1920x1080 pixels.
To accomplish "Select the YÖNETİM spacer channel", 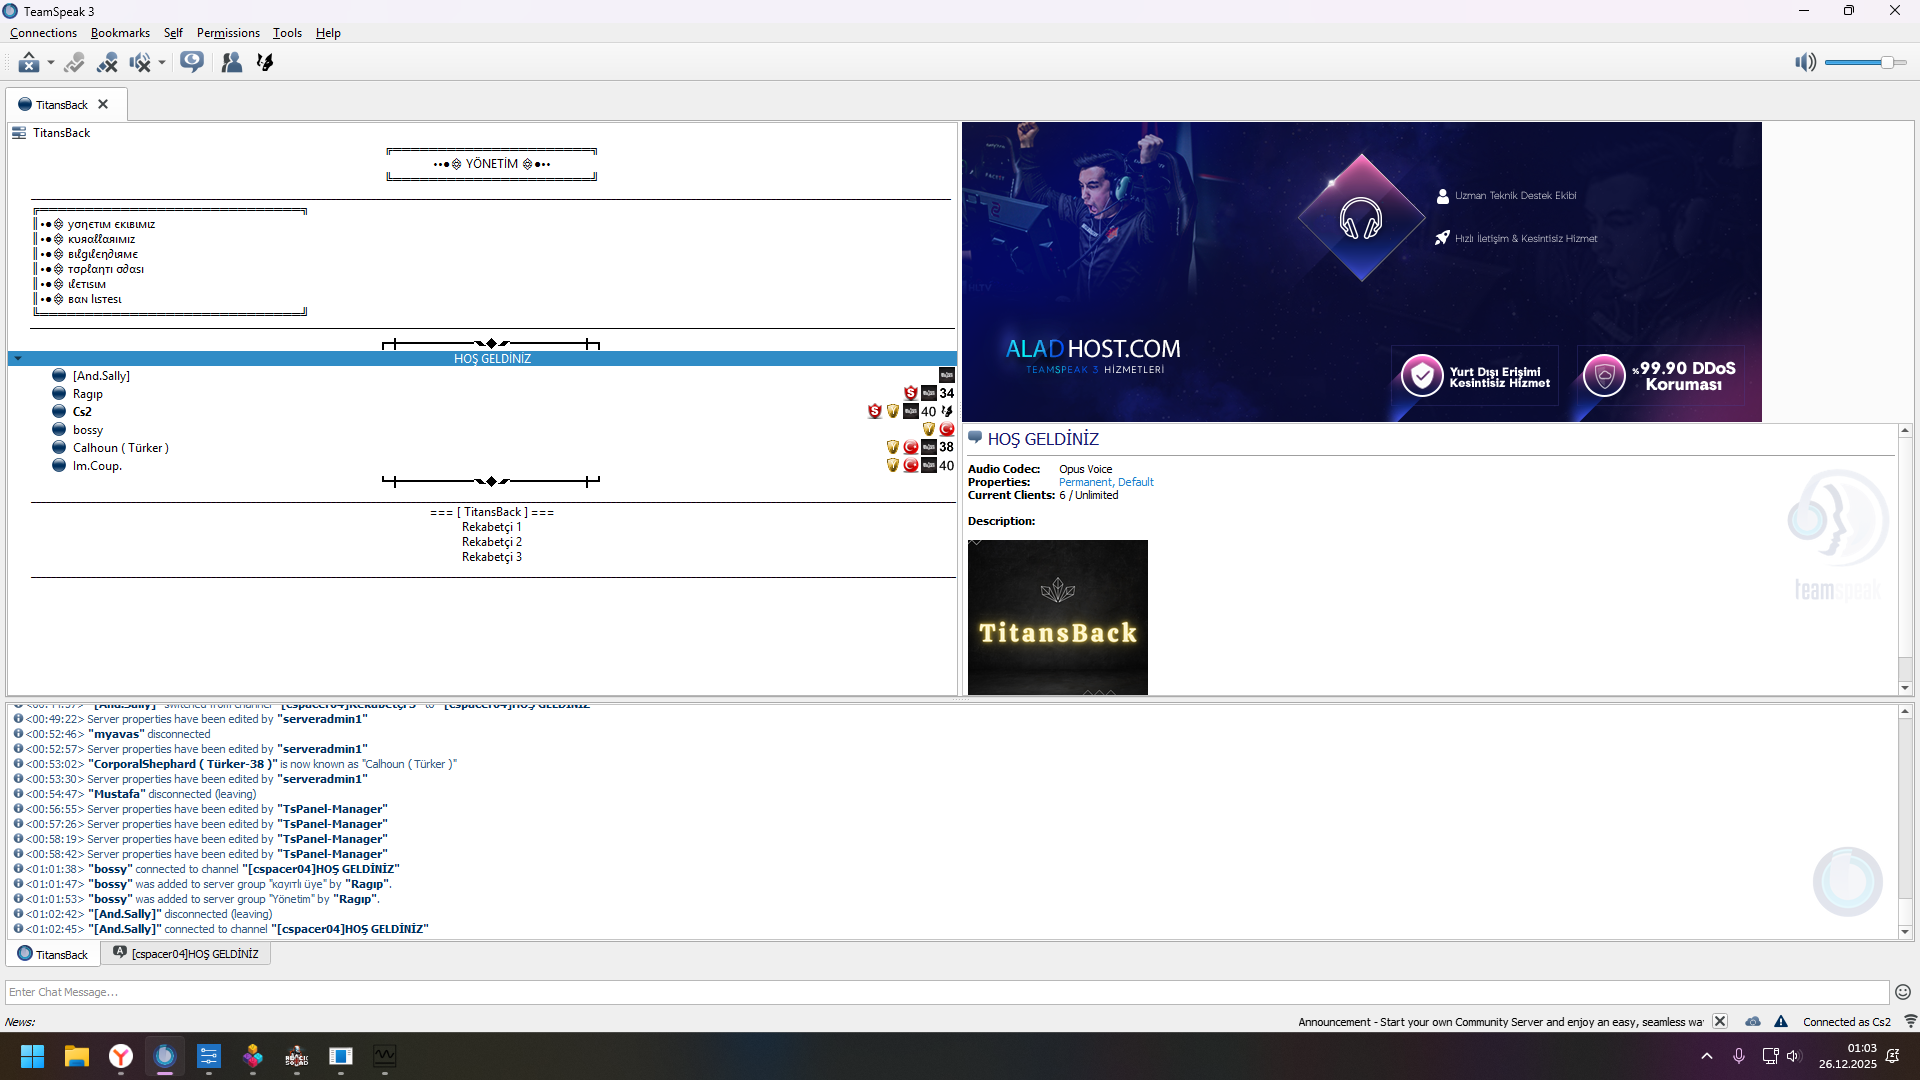I will [492, 164].
